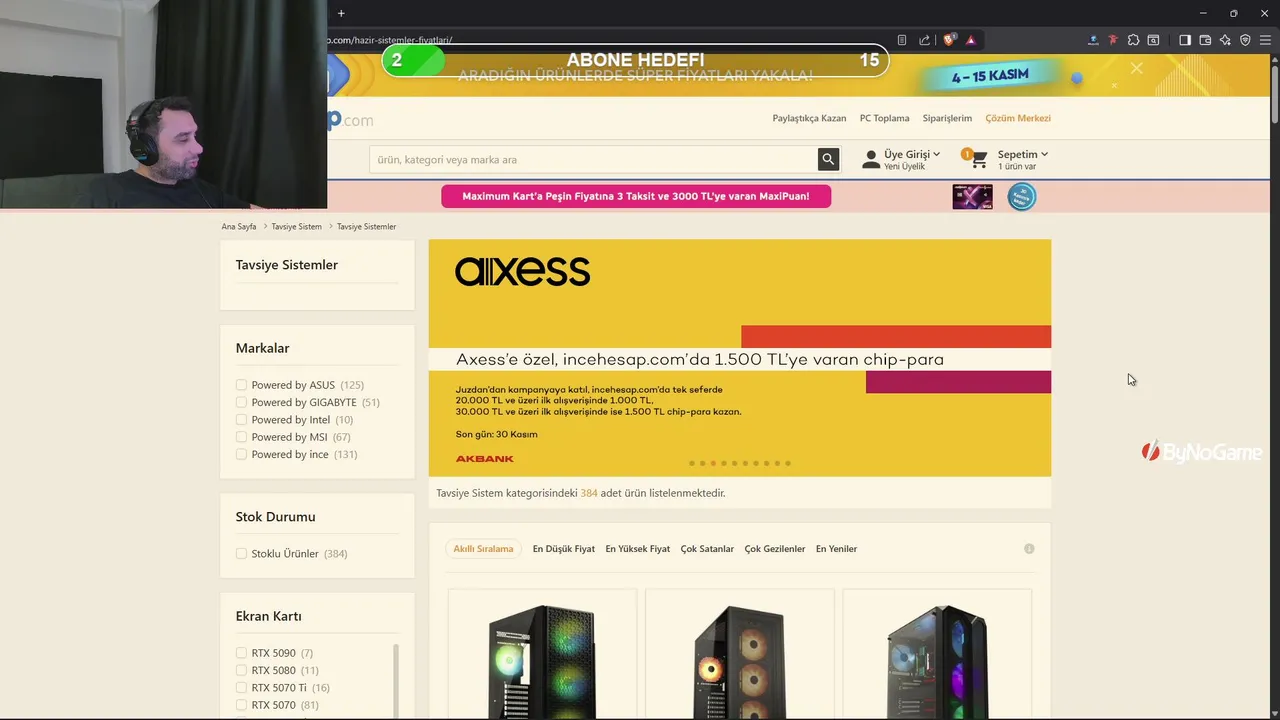
Task: Click the tab search toolbar icon
Action: [x=1153, y=40]
